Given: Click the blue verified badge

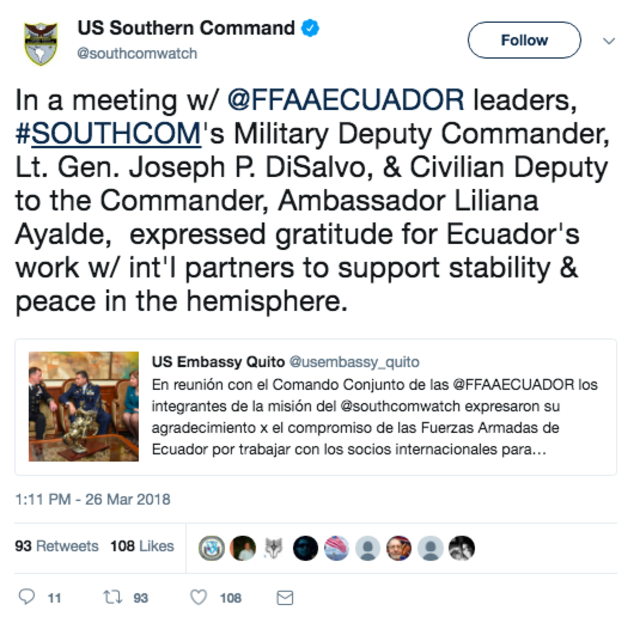Looking at the screenshot, I should [310, 28].
